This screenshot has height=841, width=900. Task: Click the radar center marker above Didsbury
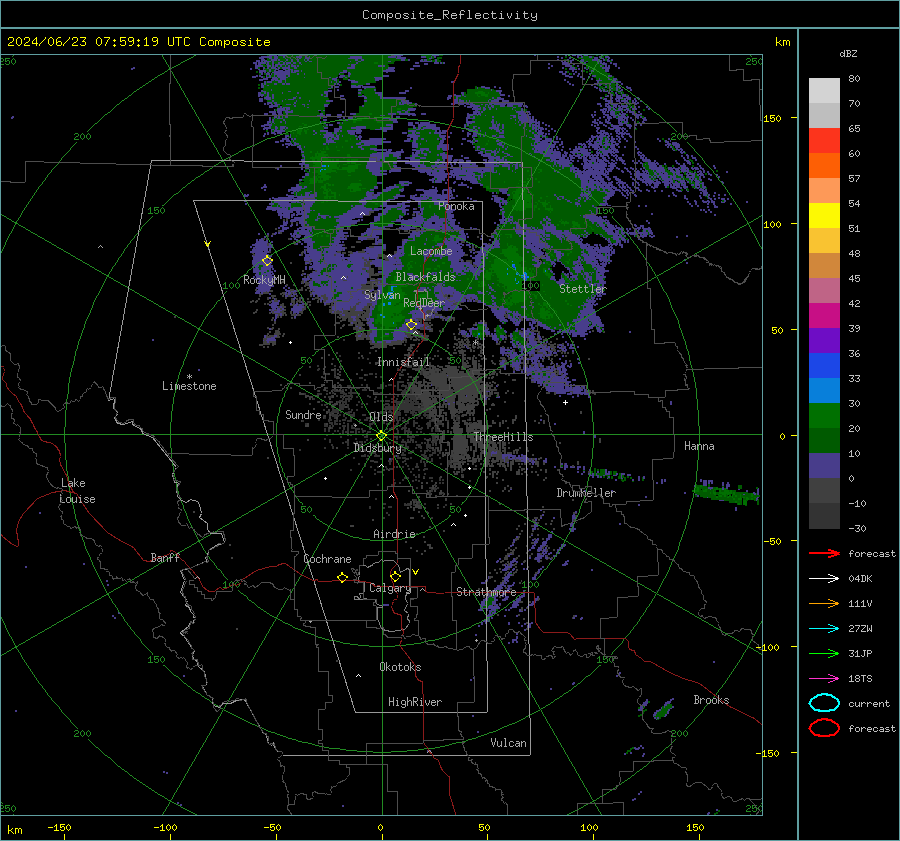pos(381,435)
